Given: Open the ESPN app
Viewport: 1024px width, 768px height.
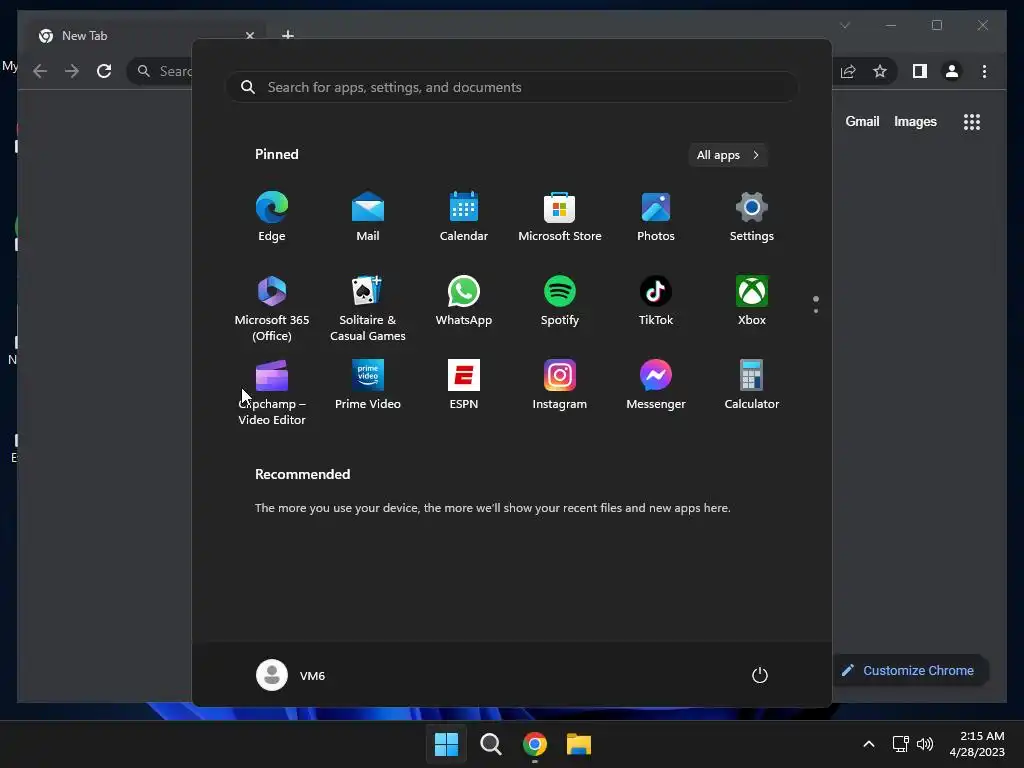Looking at the screenshot, I should [x=464, y=385].
